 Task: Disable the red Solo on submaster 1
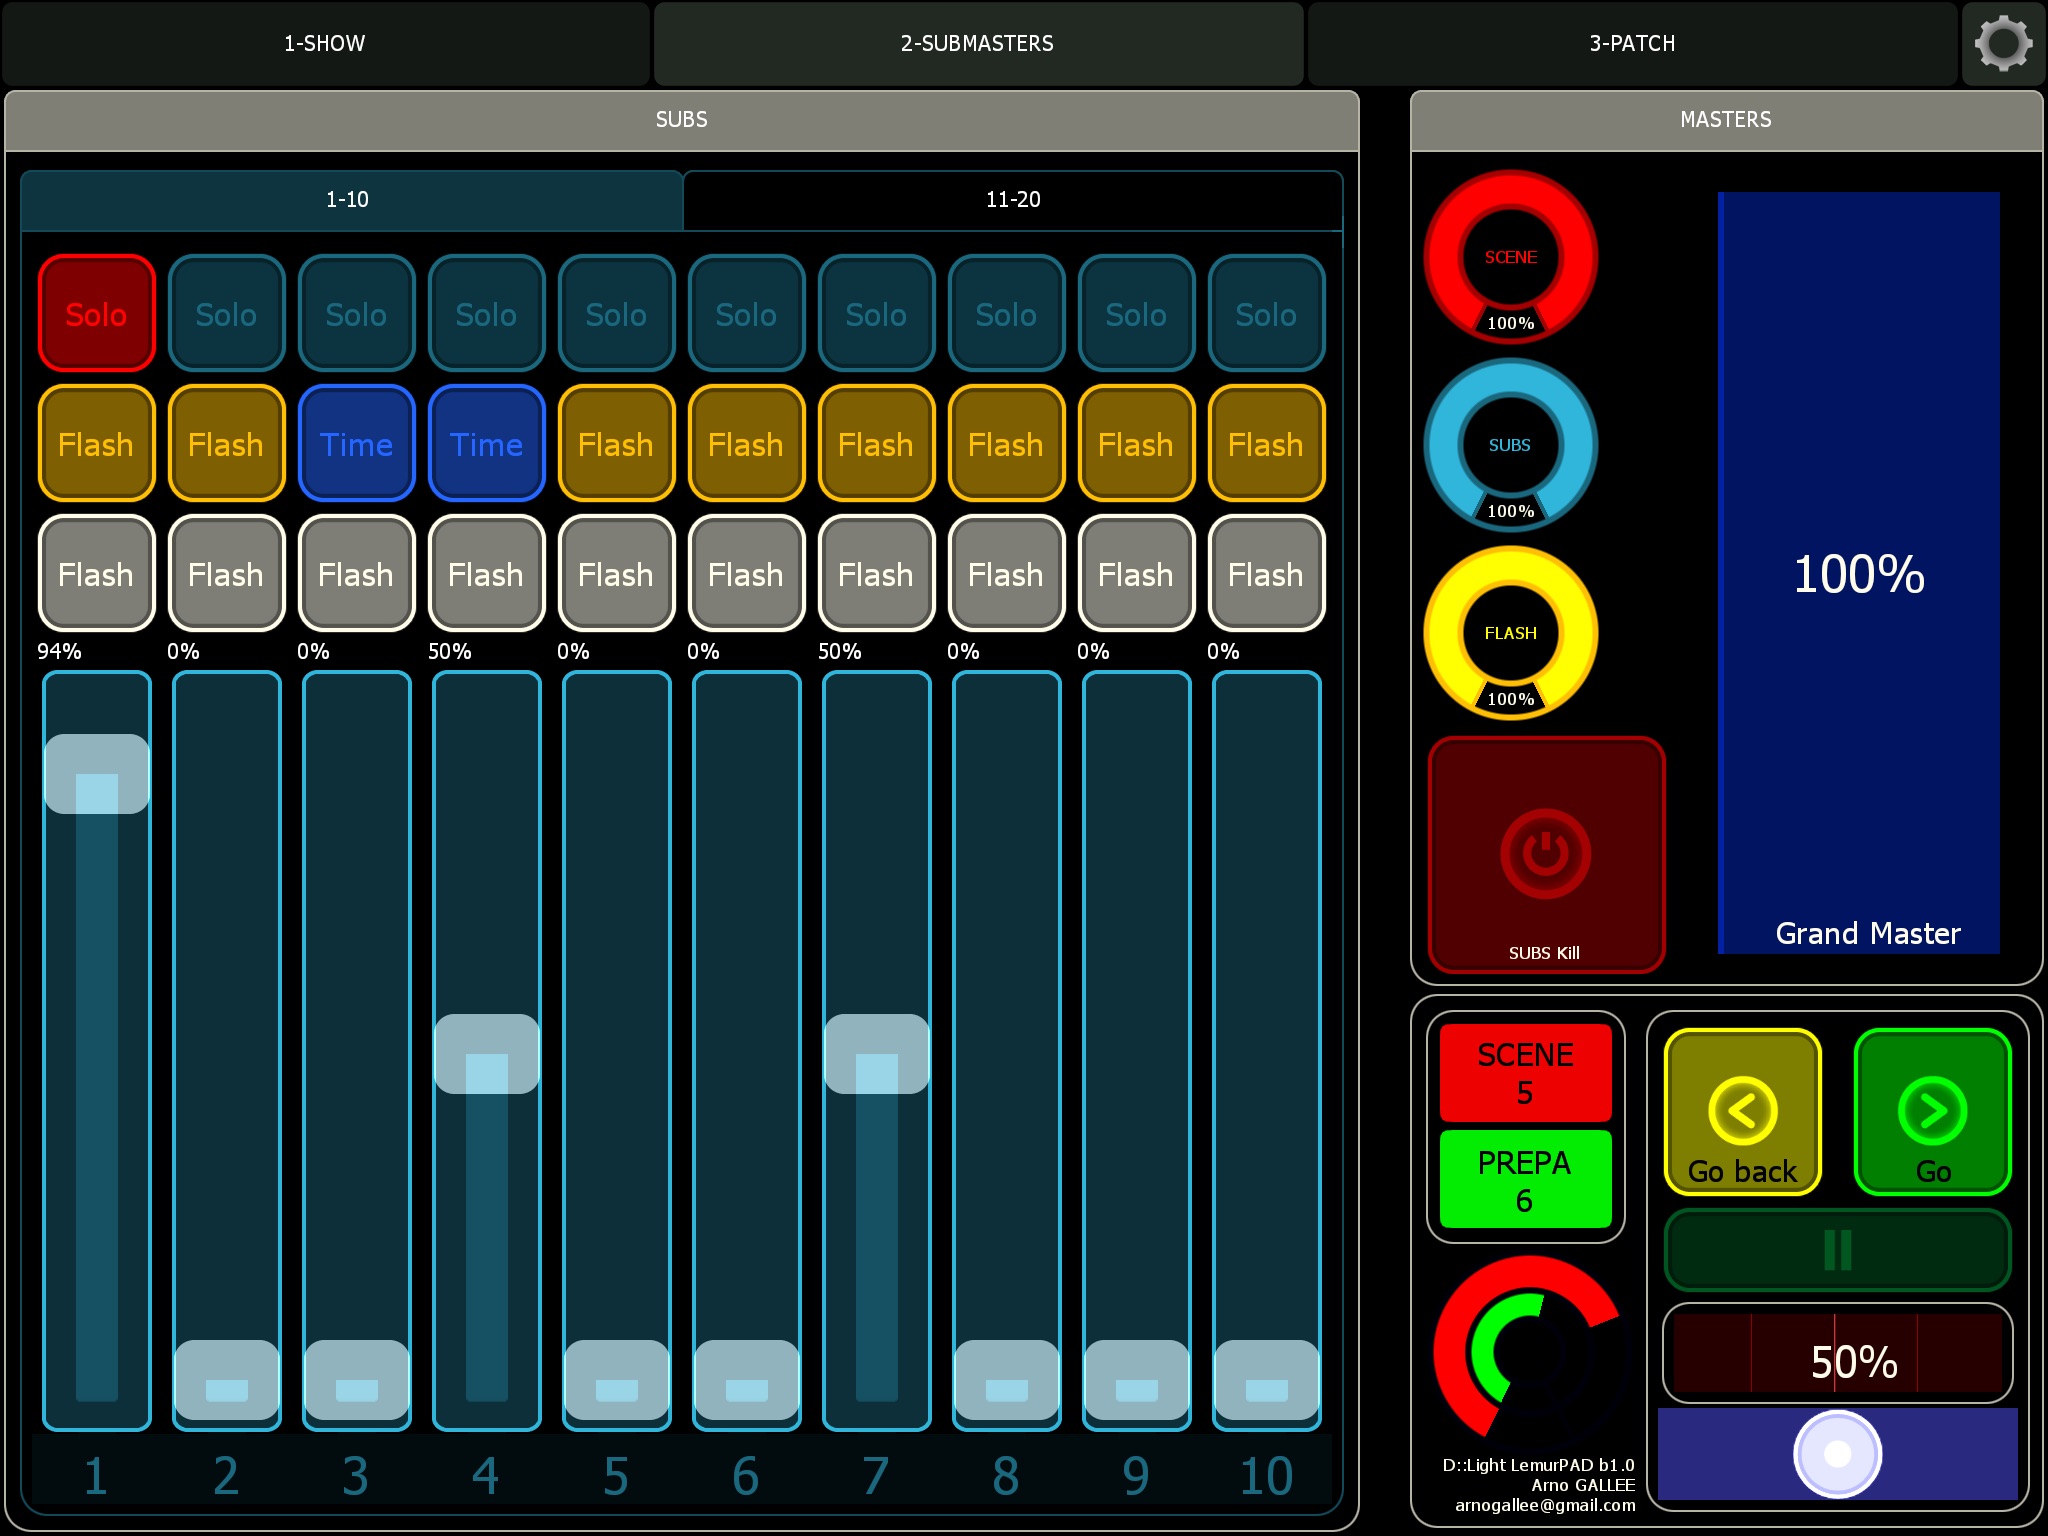(x=97, y=314)
